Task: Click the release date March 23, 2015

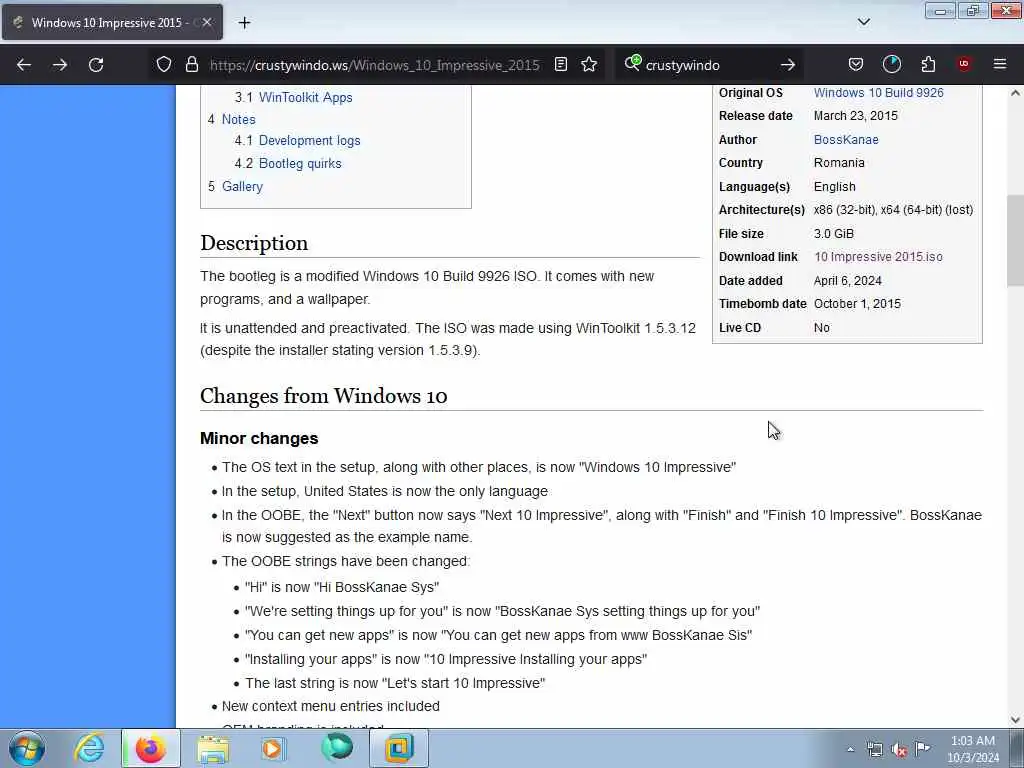Action: tap(856, 116)
